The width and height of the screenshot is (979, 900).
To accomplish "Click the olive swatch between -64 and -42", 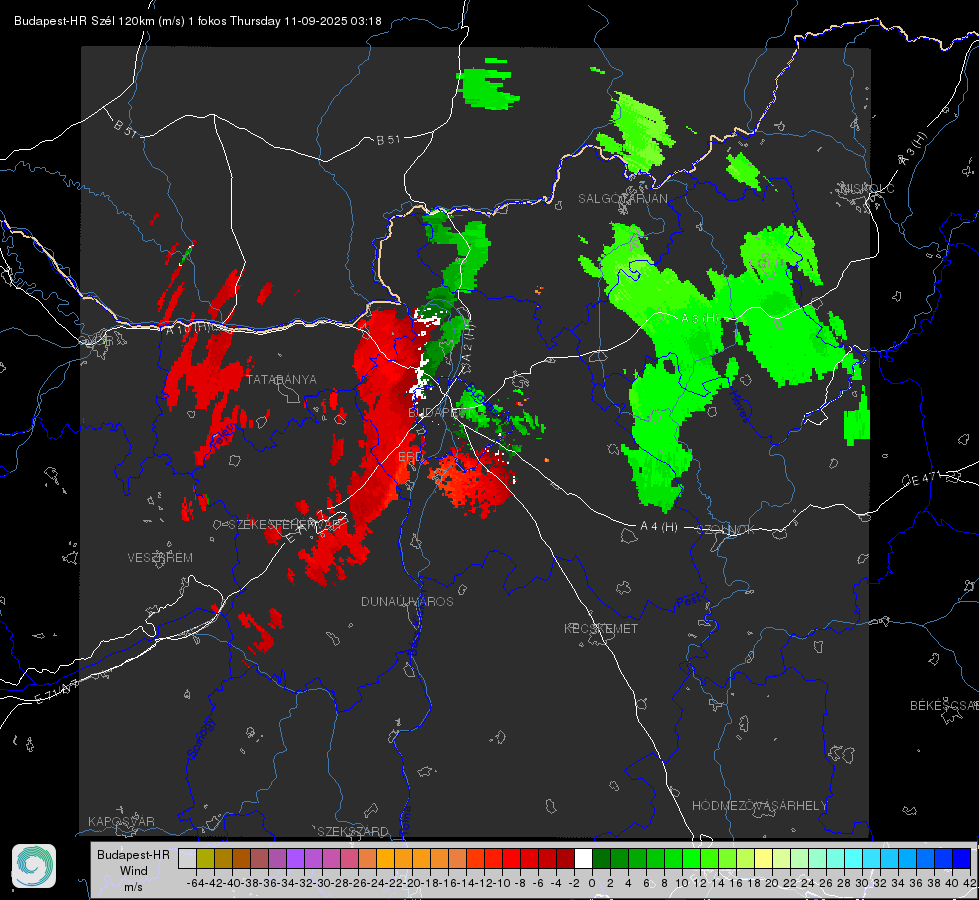I will point(205,859).
